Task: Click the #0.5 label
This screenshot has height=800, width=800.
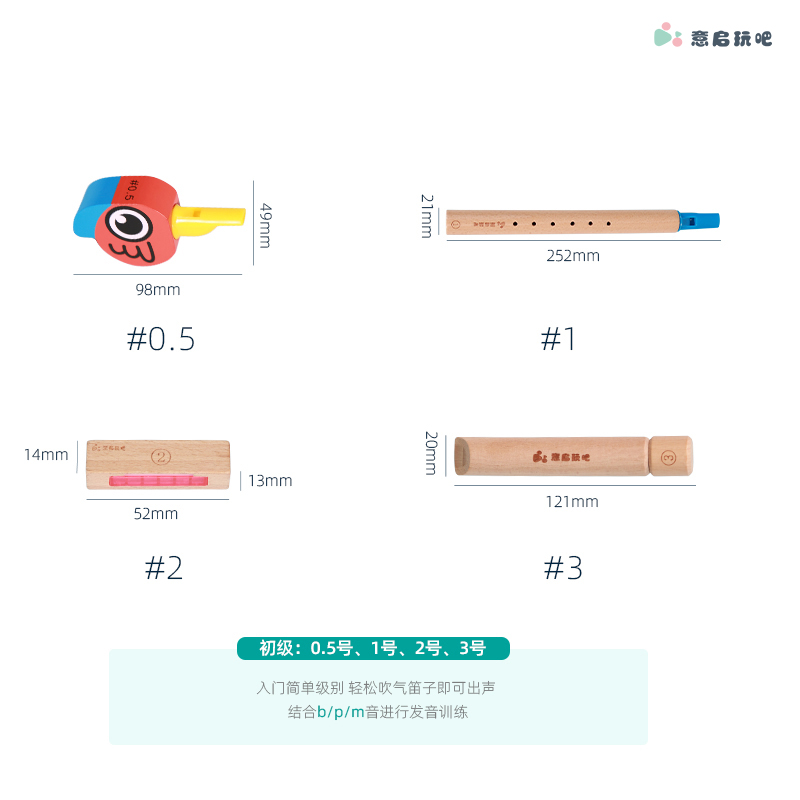Action: click(161, 339)
